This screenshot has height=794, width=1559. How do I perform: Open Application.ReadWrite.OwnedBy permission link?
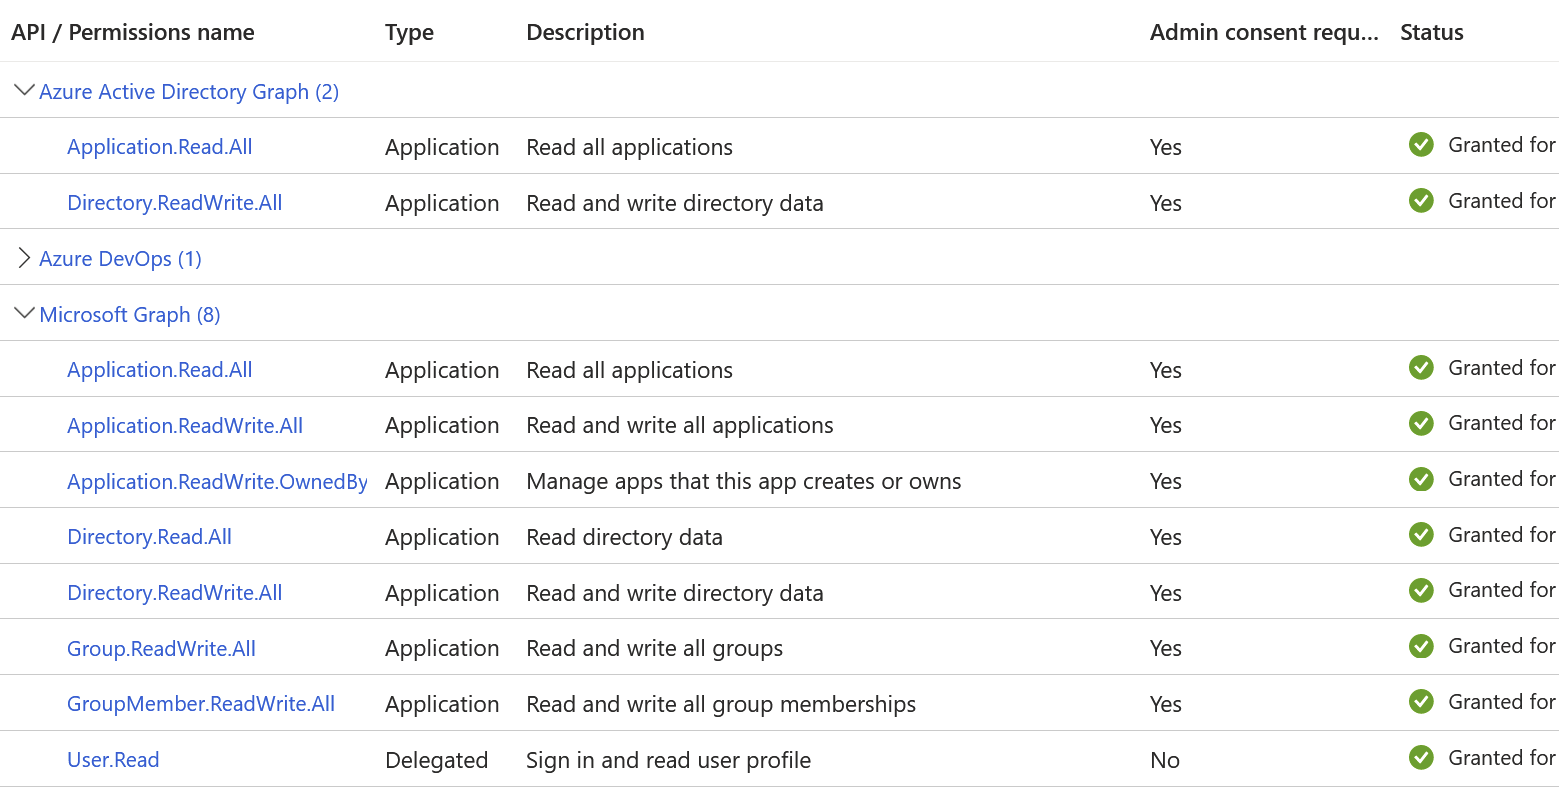click(217, 481)
